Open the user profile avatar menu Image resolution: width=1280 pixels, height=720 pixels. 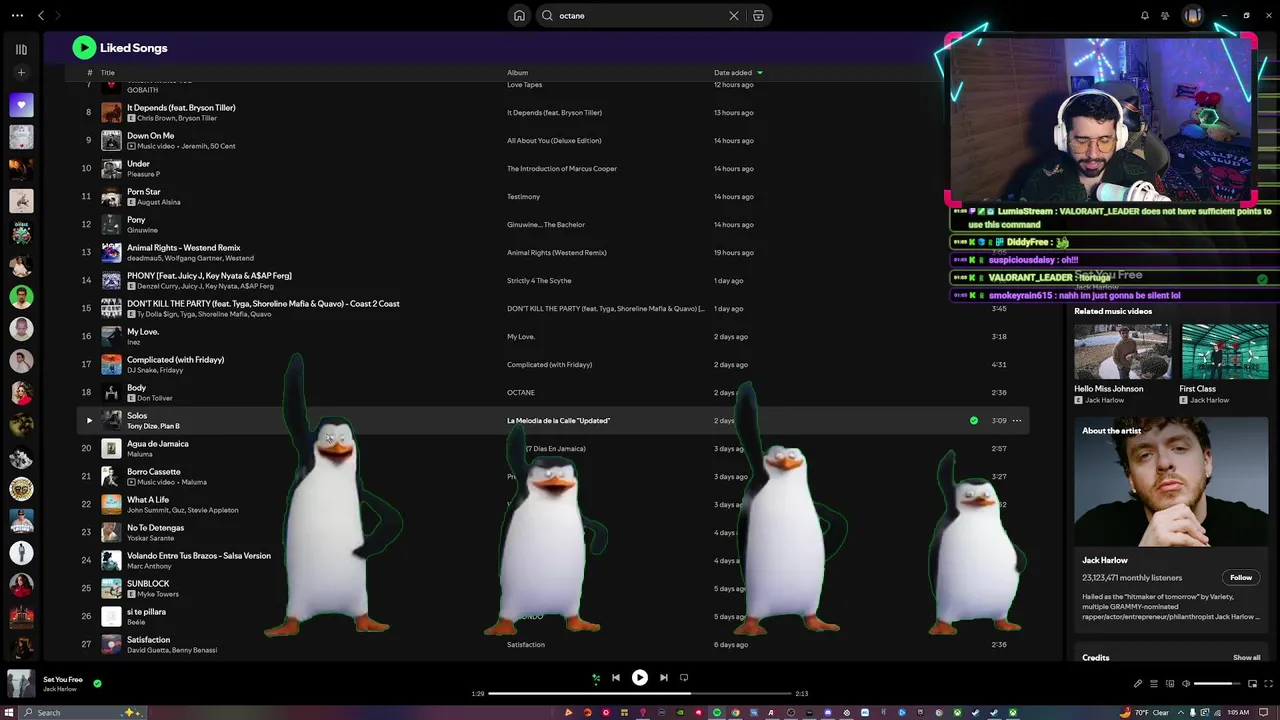click(1192, 15)
